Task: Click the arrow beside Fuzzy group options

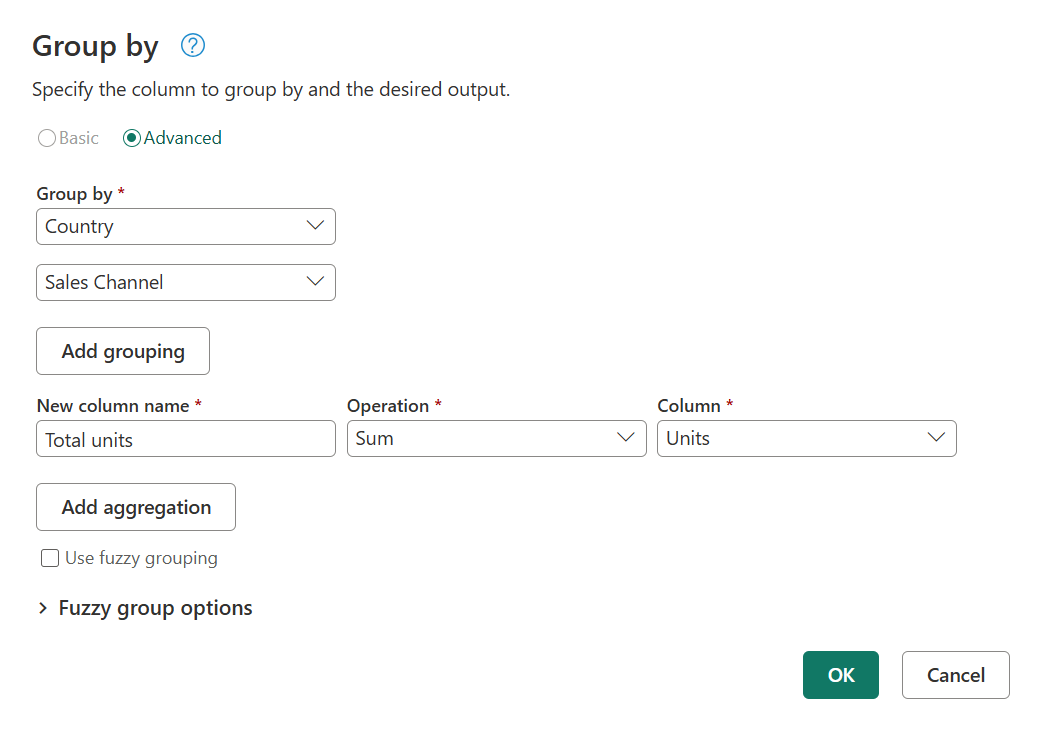Action: click(42, 607)
